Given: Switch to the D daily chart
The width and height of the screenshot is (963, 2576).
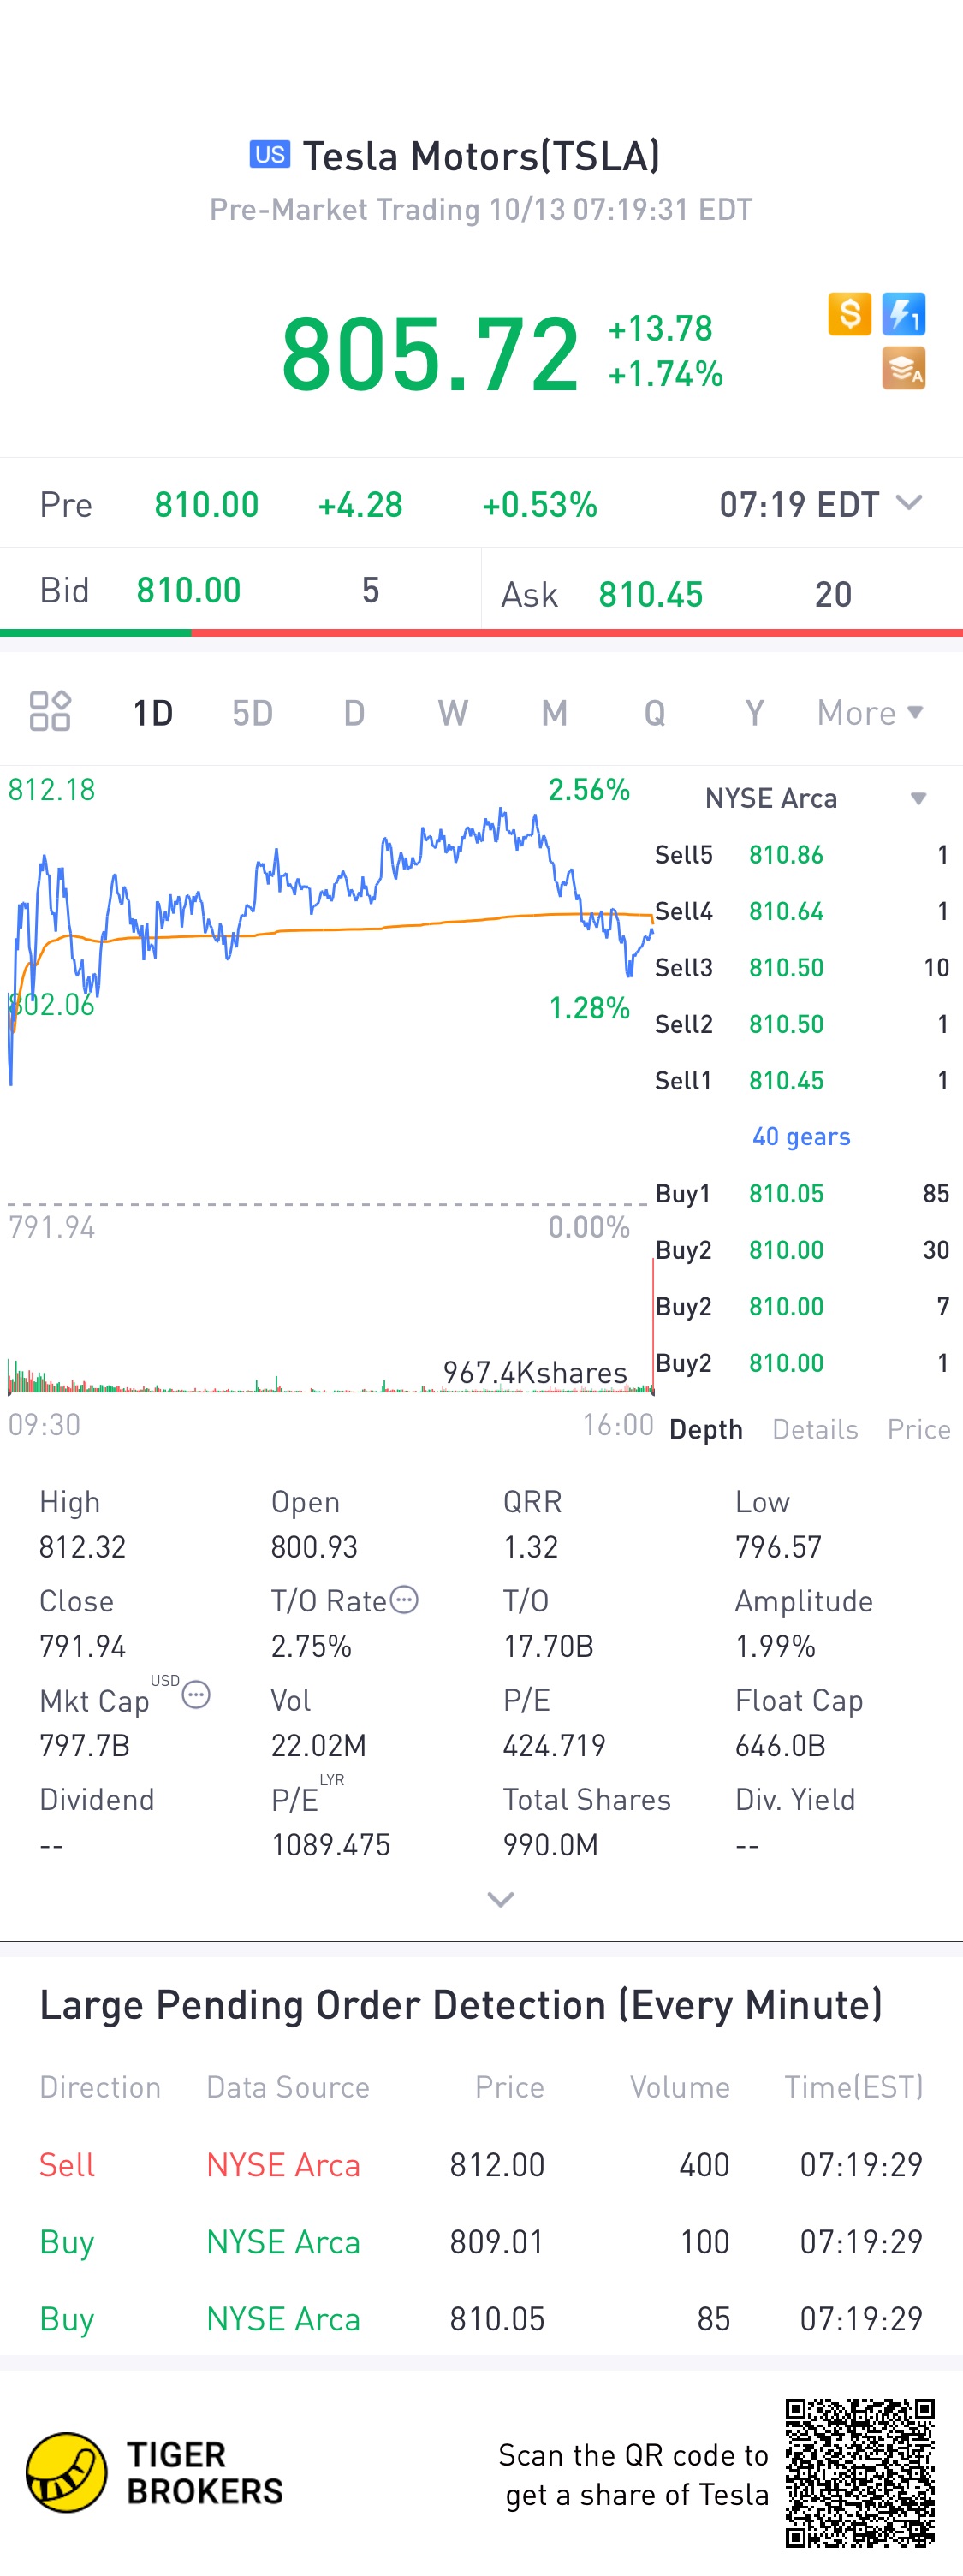Looking at the screenshot, I should (354, 713).
